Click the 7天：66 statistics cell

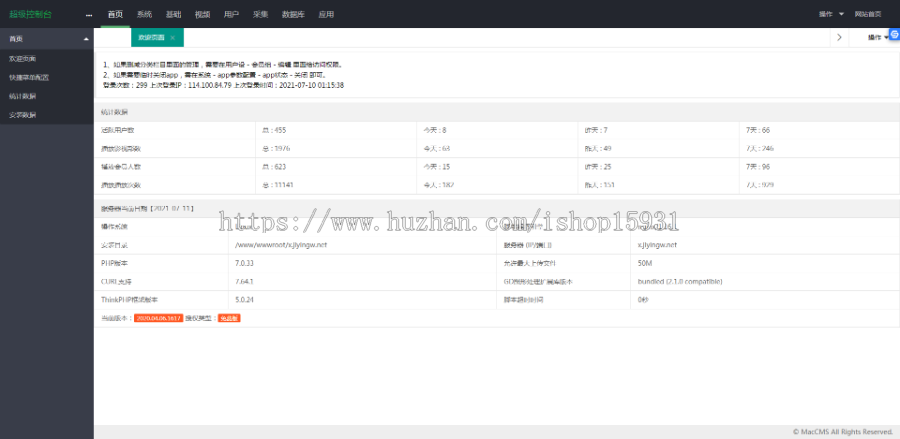pos(820,130)
